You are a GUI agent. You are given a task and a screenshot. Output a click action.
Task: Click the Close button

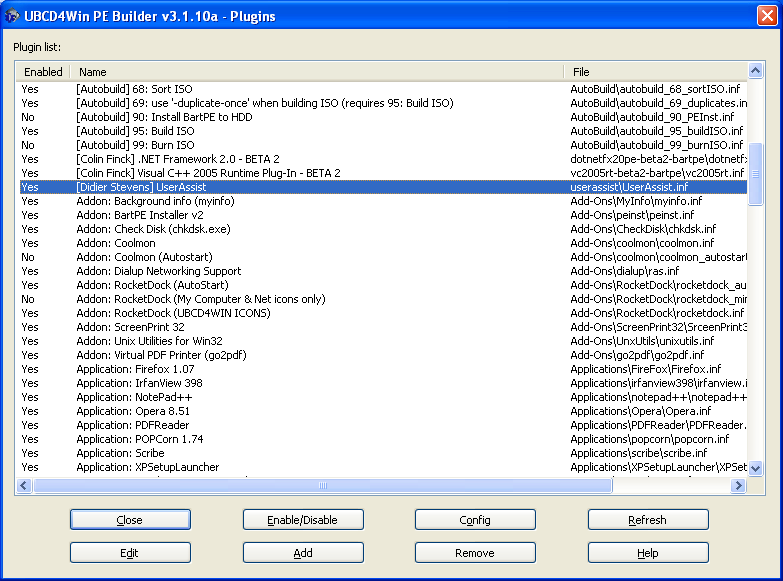click(x=130, y=520)
